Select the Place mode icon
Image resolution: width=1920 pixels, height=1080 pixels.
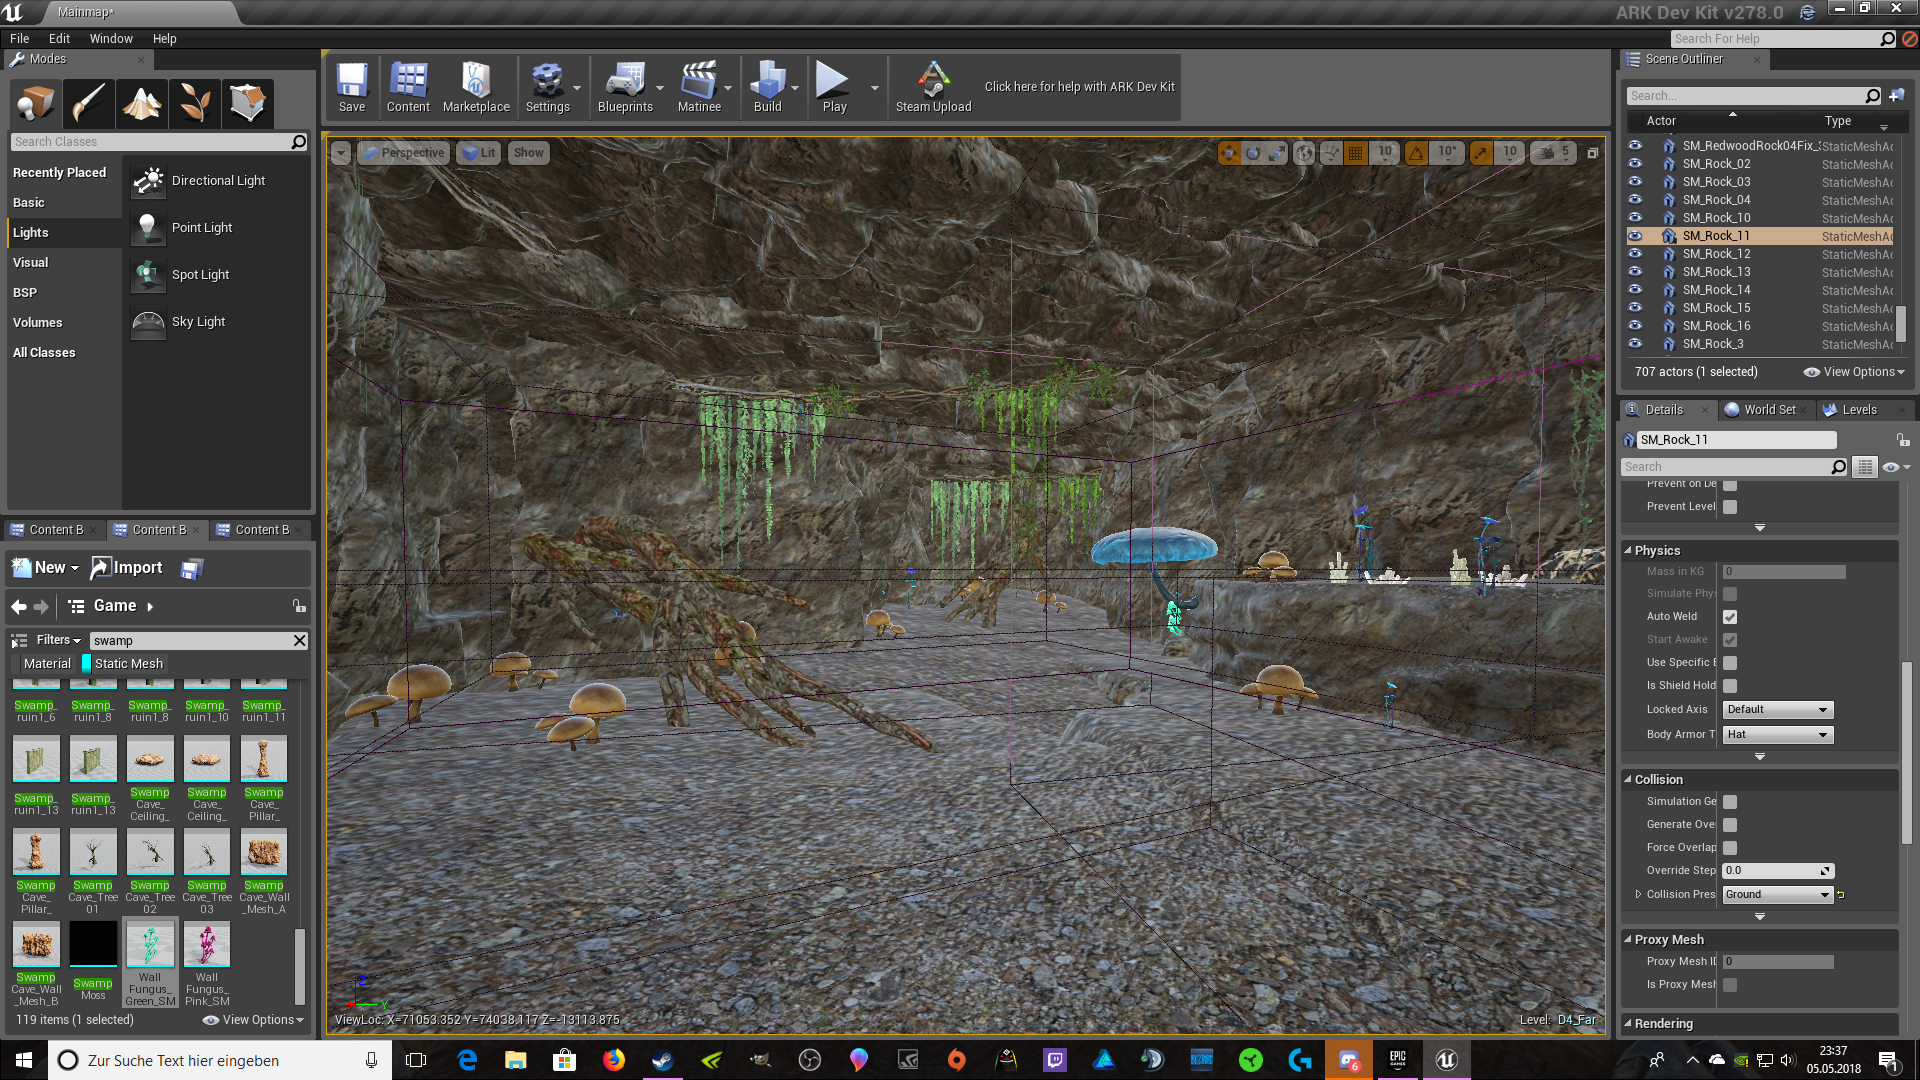pyautogui.click(x=36, y=103)
